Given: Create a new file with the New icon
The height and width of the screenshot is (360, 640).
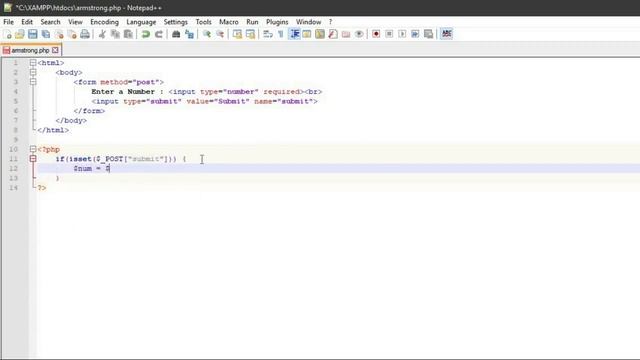Looking at the screenshot, I should point(7,34).
